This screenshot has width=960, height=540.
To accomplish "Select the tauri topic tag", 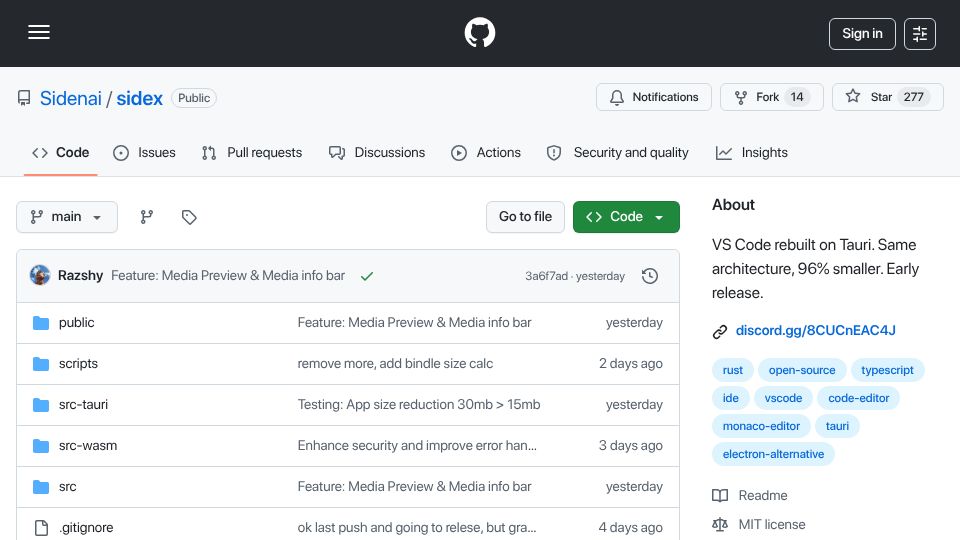I will (x=837, y=426).
